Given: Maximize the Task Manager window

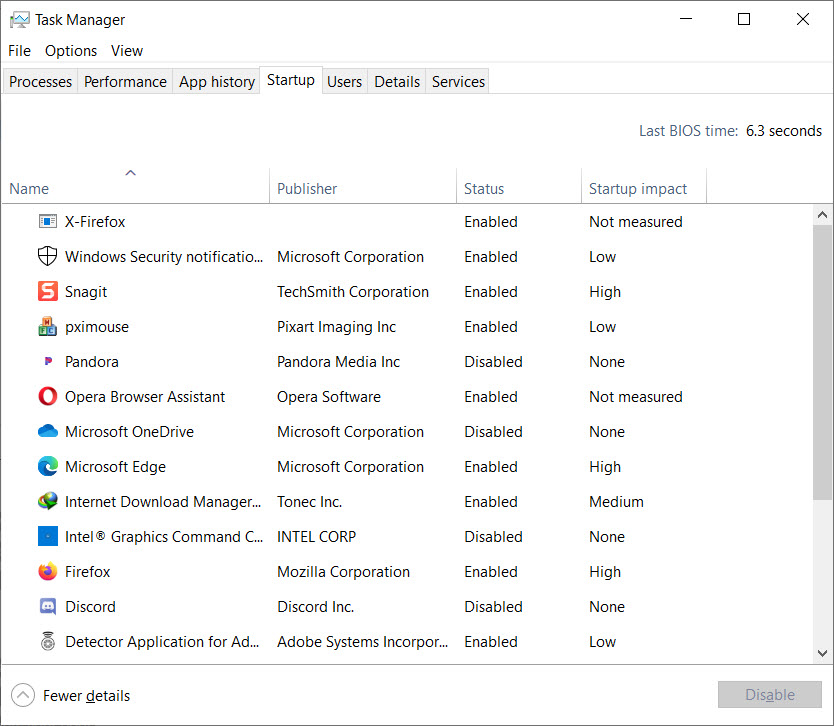Looking at the screenshot, I should click(744, 19).
